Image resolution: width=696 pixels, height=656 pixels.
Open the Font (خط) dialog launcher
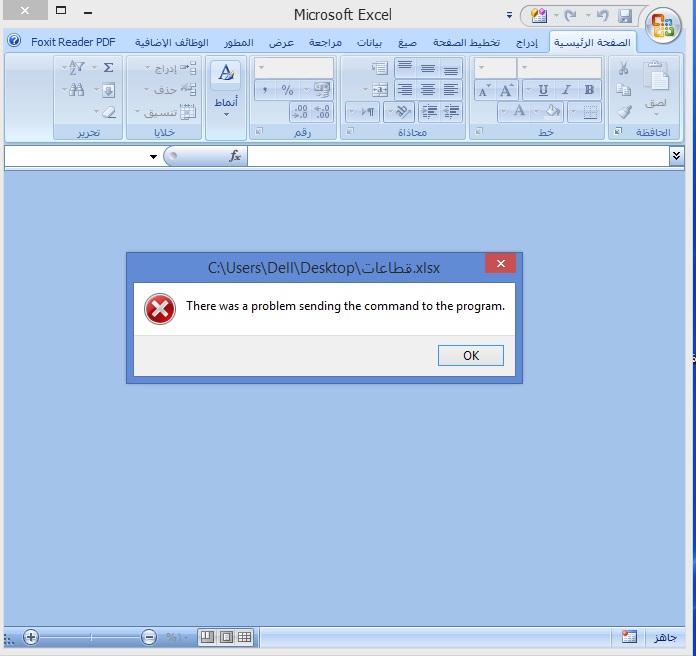[479, 131]
